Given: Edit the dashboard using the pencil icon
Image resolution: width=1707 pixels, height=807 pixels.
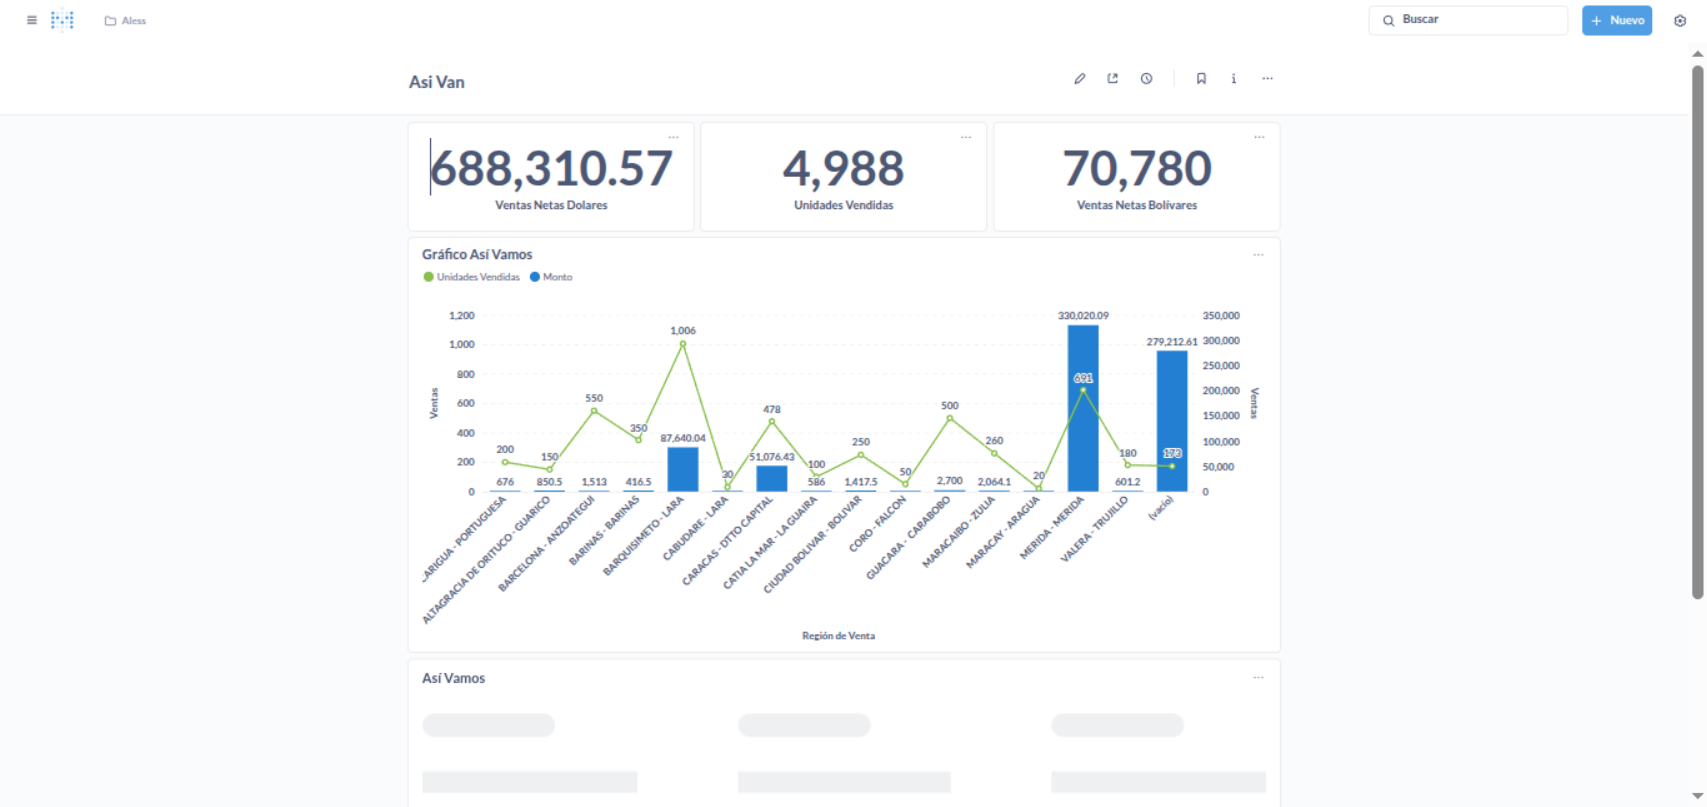Looking at the screenshot, I should click(1080, 79).
